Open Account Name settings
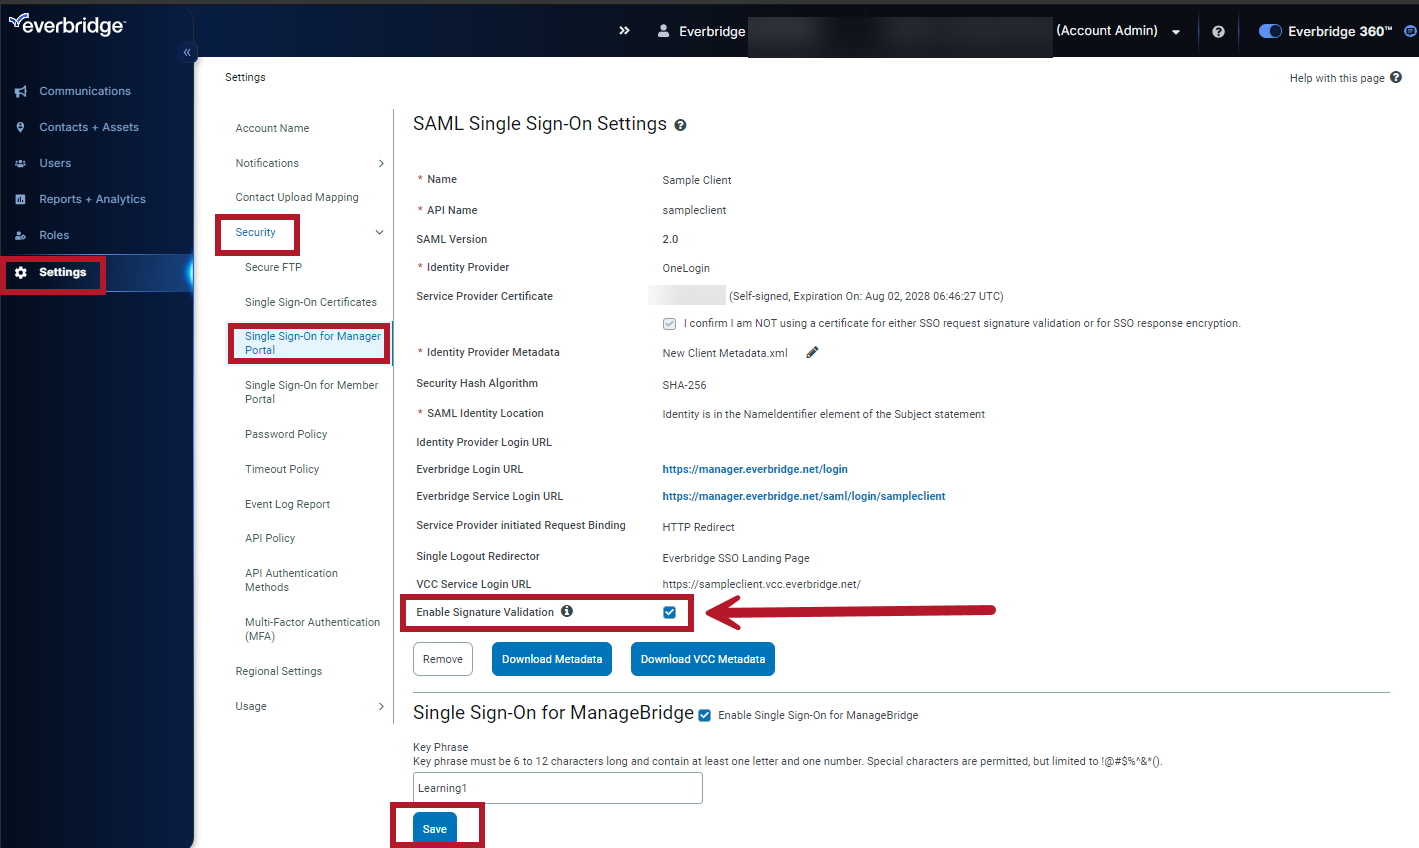Viewport: 1419px width, 848px height. click(x=272, y=128)
